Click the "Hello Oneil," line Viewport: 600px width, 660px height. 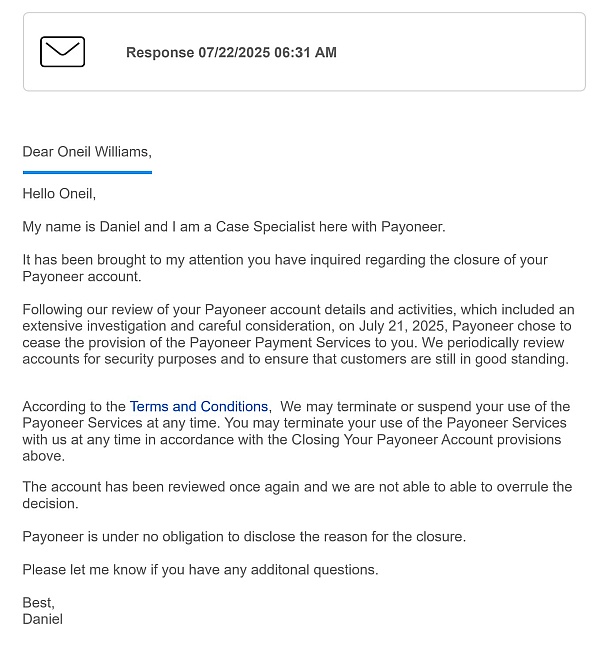pyautogui.click(x=59, y=194)
